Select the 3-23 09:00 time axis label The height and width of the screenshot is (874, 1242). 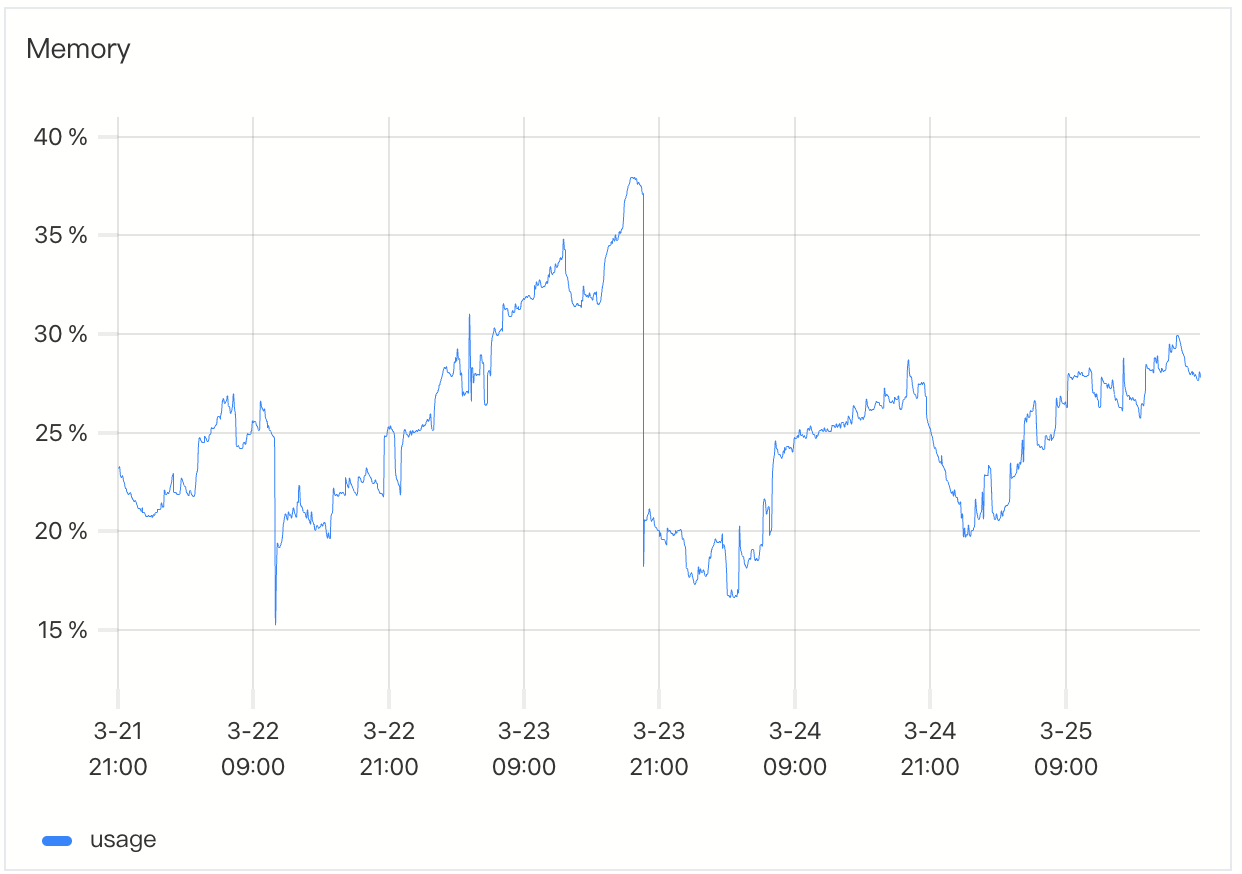(524, 749)
